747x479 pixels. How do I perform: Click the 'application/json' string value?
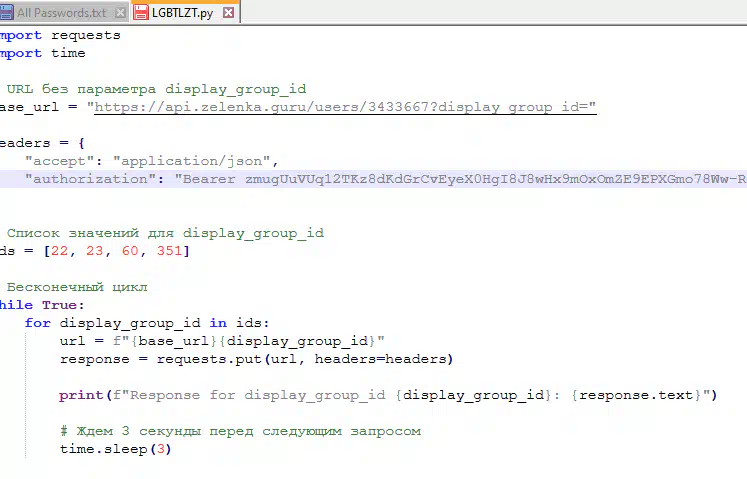click(x=192, y=161)
